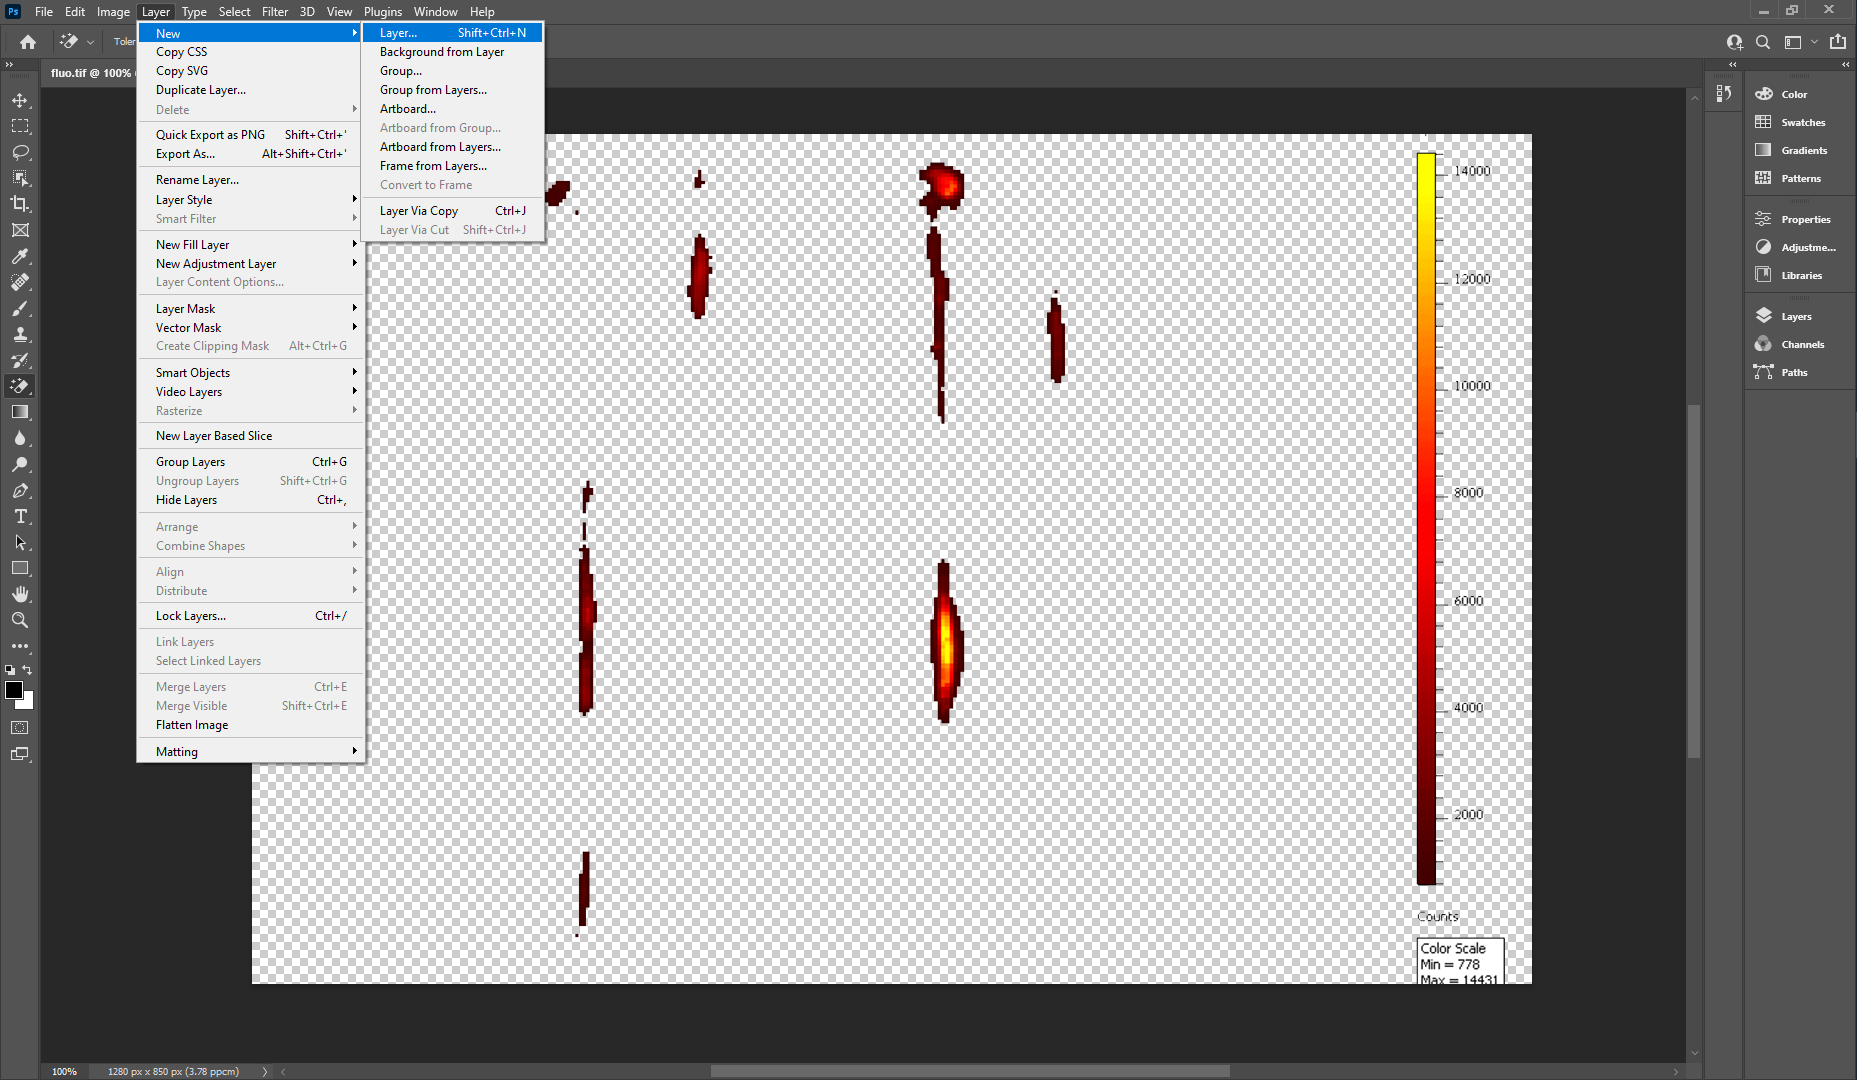Select the Horizontal Type tool
The height and width of the screenshot is (1080, 1857).
pos(20,517)
